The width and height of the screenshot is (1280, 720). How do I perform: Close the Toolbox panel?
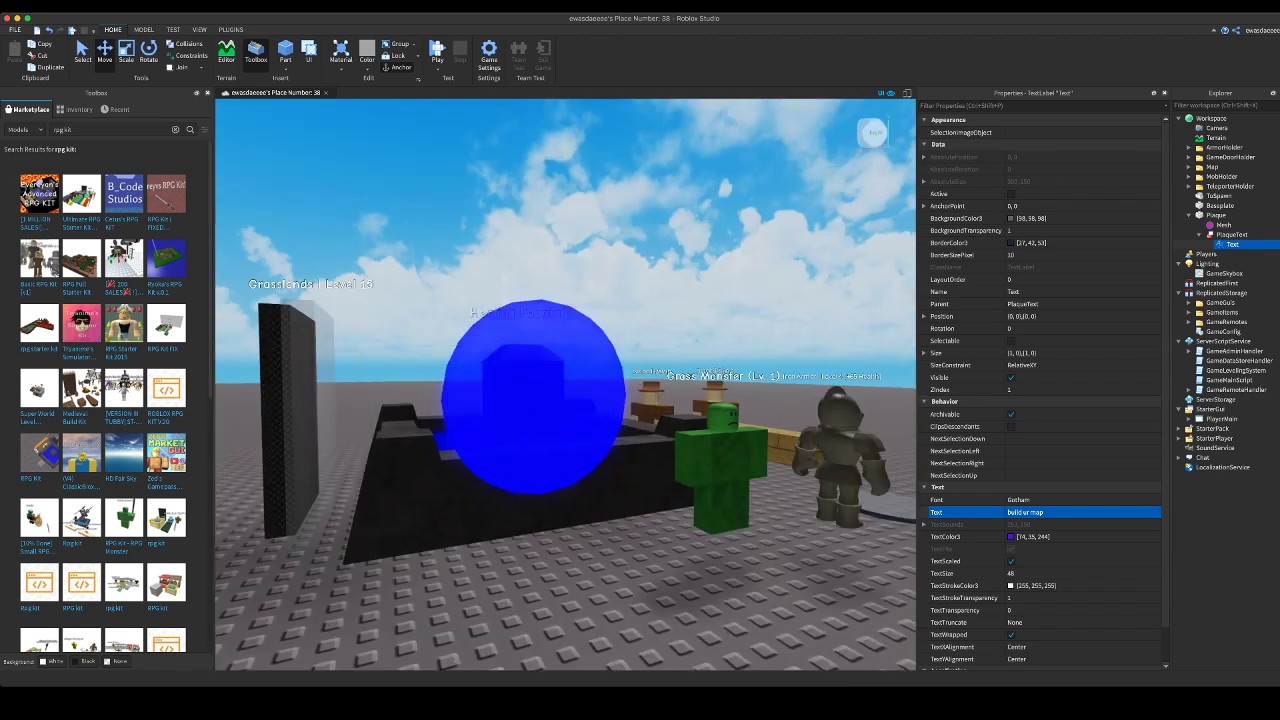click(208, 93)
